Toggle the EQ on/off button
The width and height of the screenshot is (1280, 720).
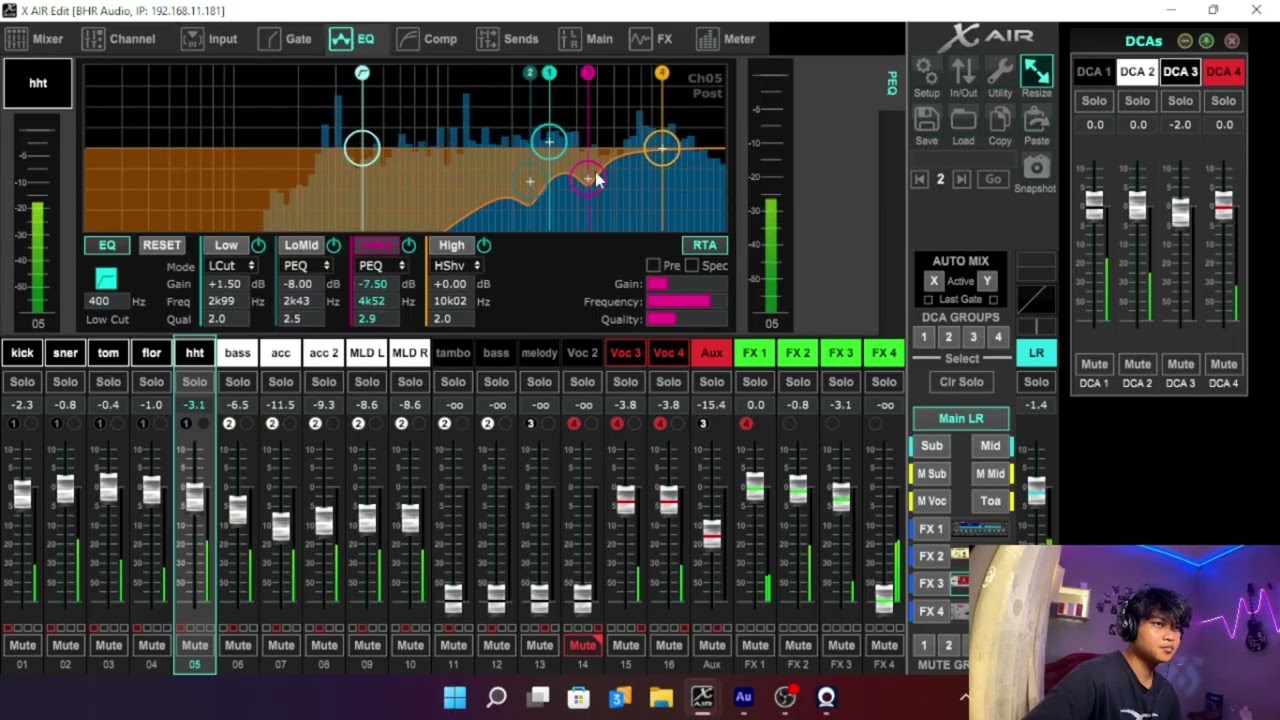click(x=107, y=245)
